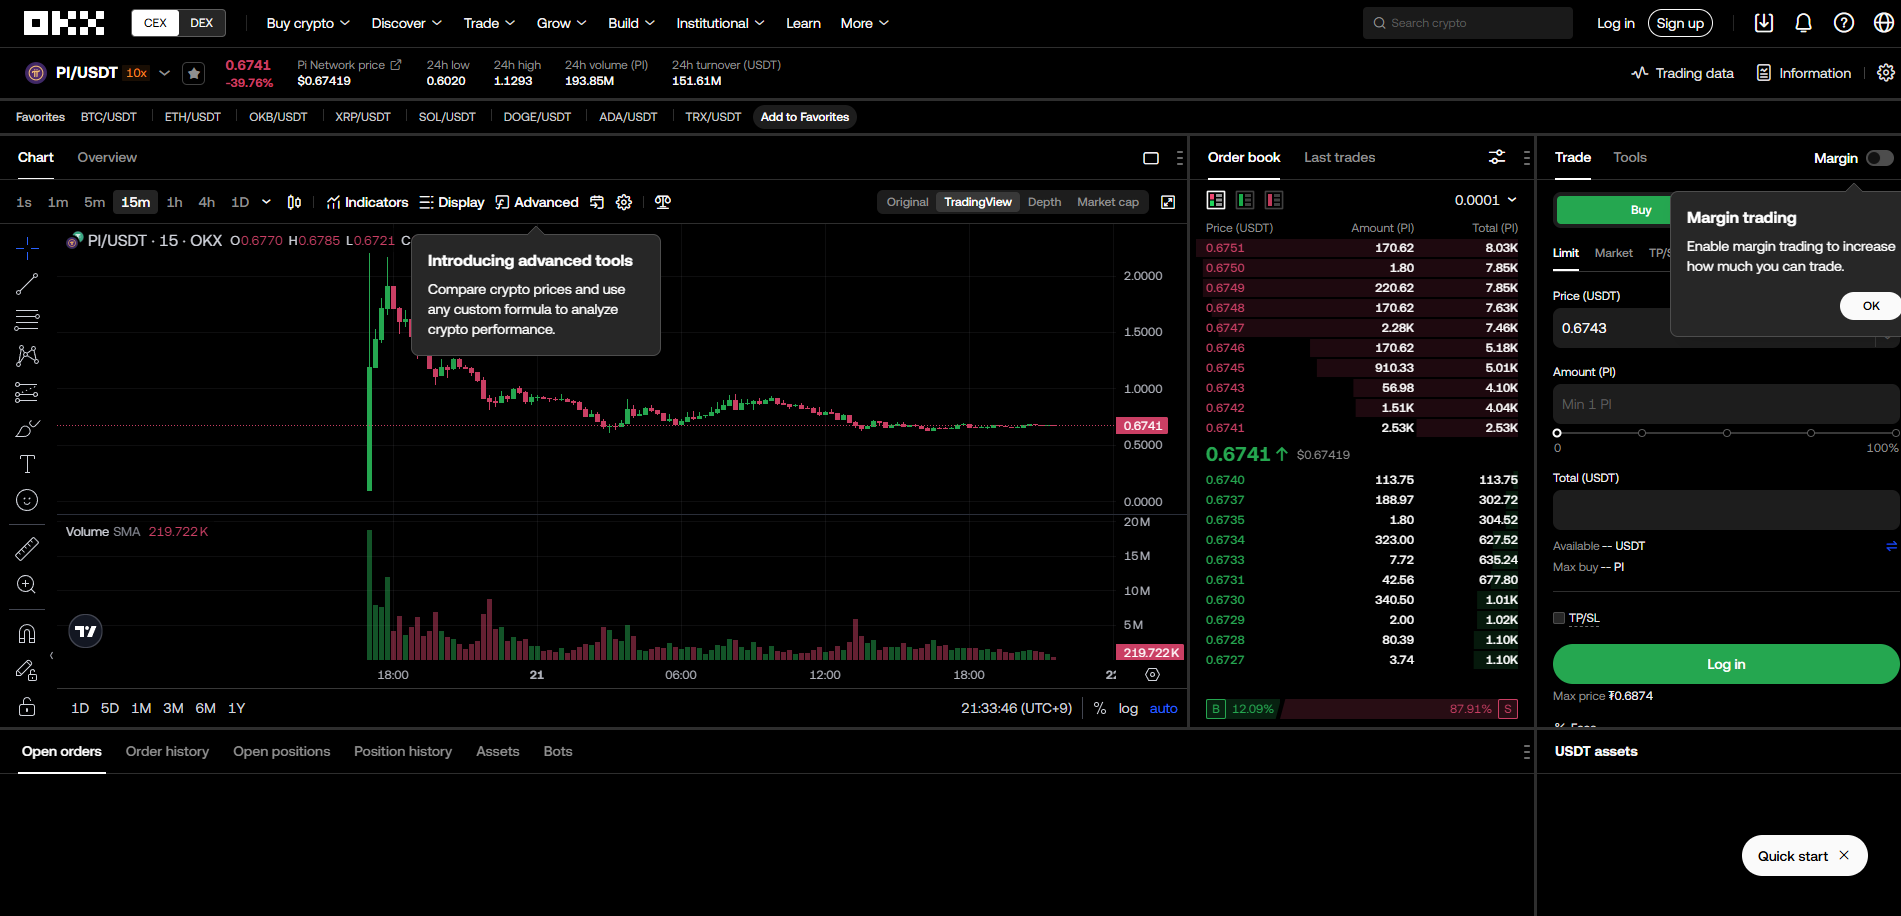
Task: Expand the Discover menu
Action: click(x=406, y=23)
